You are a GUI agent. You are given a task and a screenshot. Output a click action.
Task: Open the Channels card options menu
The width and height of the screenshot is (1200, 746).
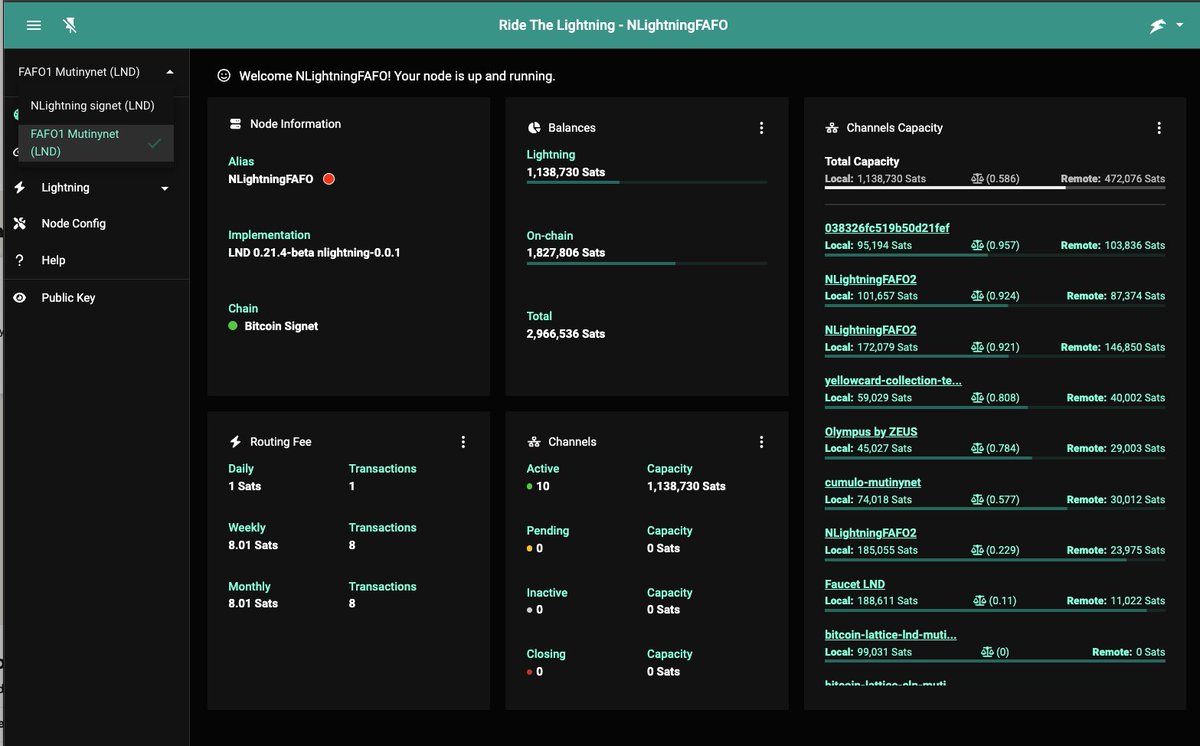pos(762,442)
